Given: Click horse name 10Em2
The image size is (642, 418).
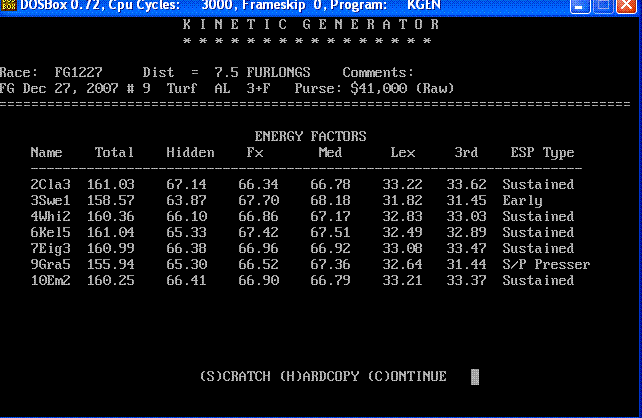Looking at the screenshot, I should tap(50, 280).
